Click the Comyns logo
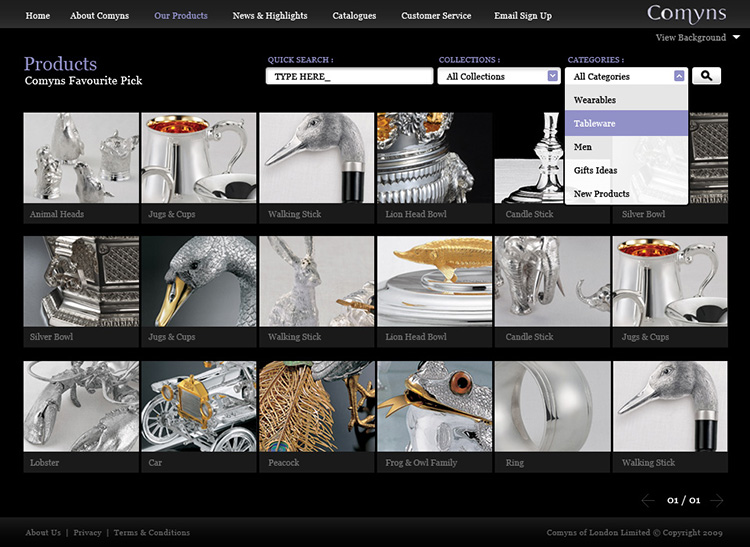This screenshot has width=750, height=547. [686, 14]
